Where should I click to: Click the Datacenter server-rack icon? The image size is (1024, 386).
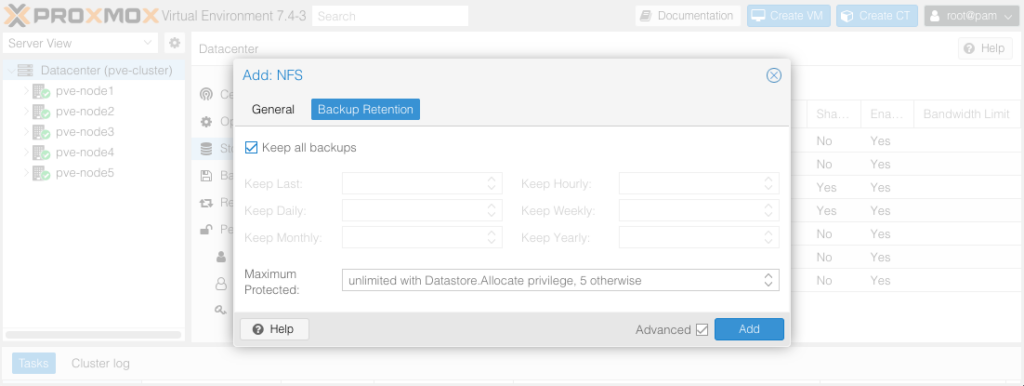pyautogui.click(x=25, y=71)
